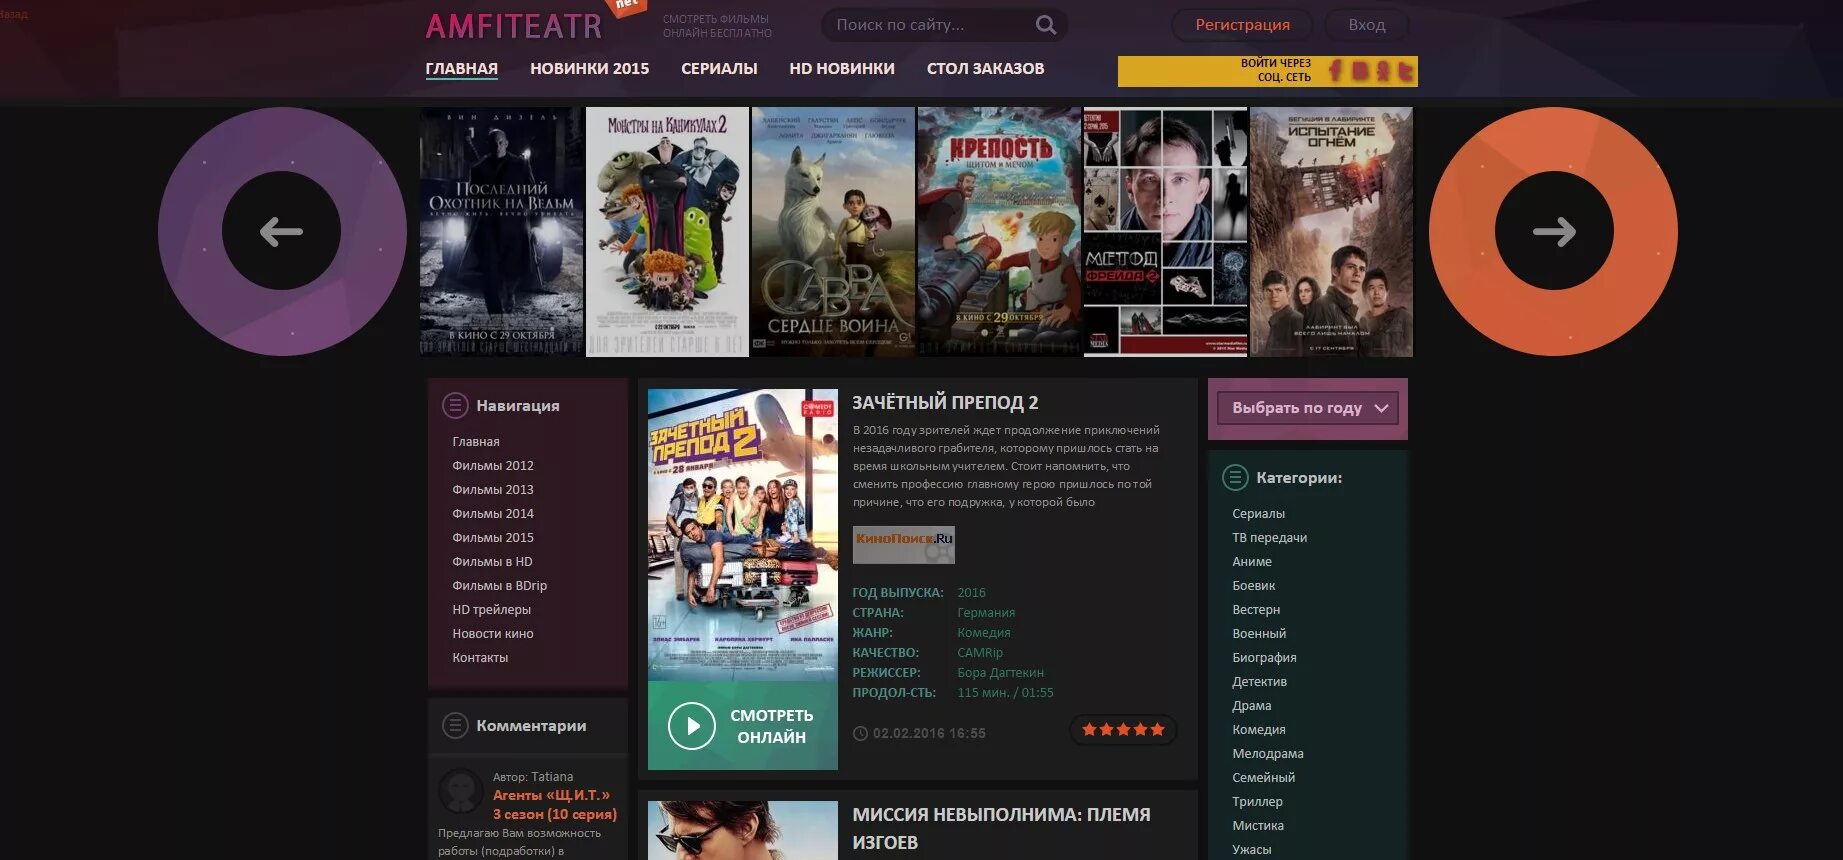
Task: Click the search magnifier icon
Action: click(x=1045, y=25)
